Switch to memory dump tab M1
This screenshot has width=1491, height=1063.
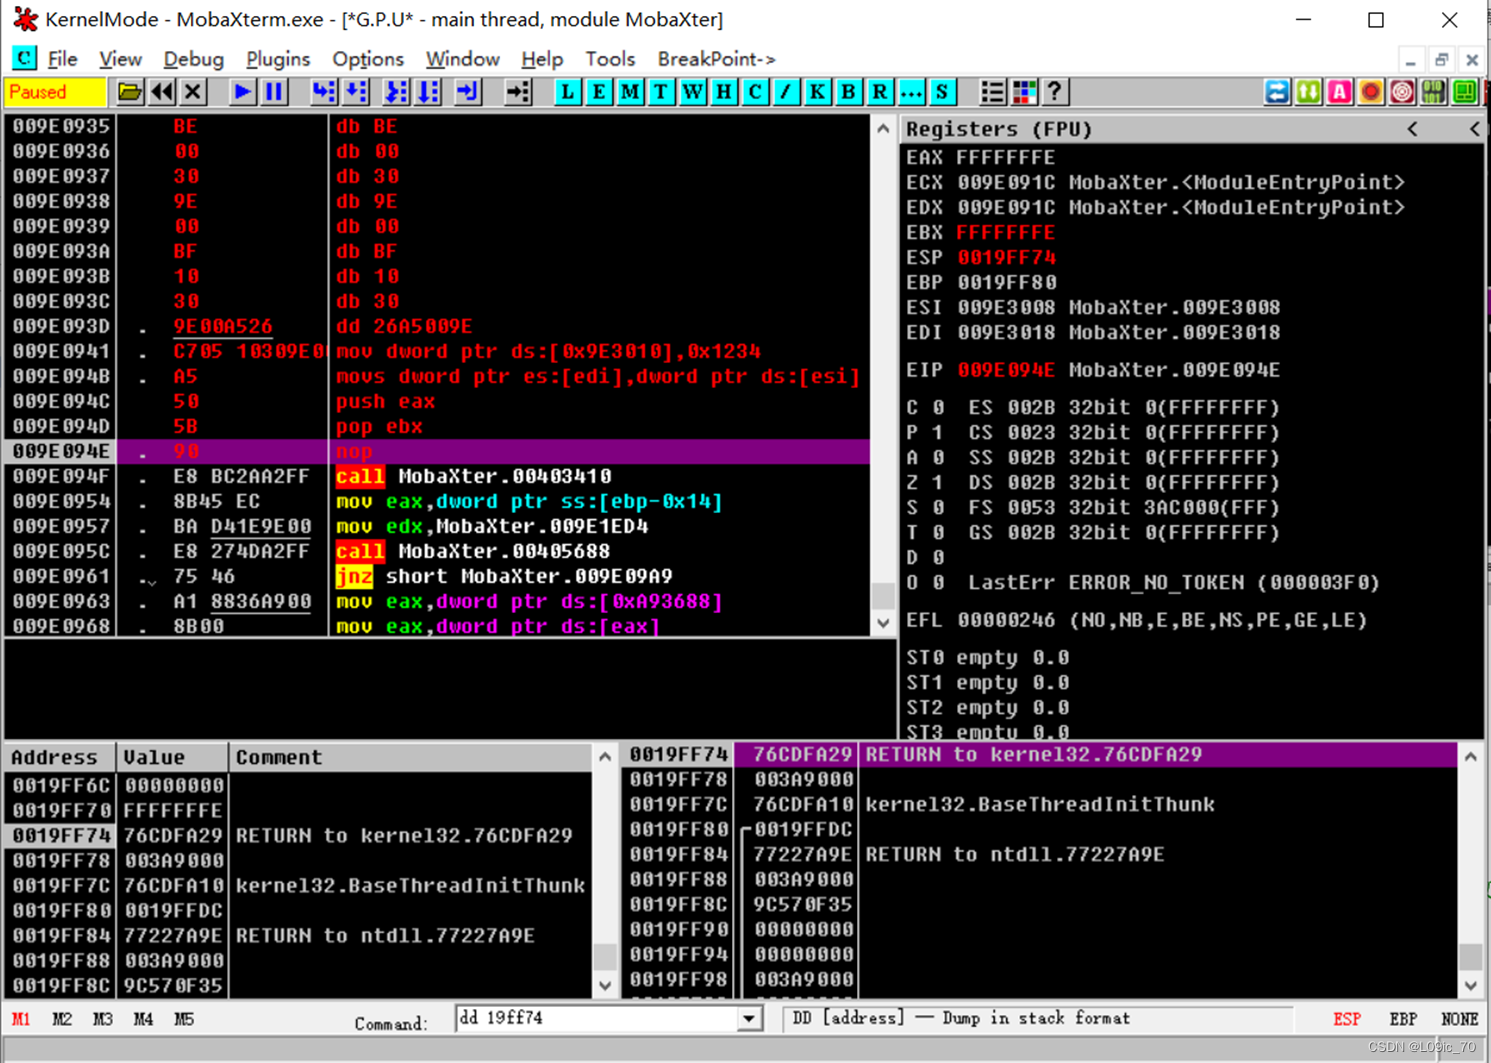[x=21, y=1019]
